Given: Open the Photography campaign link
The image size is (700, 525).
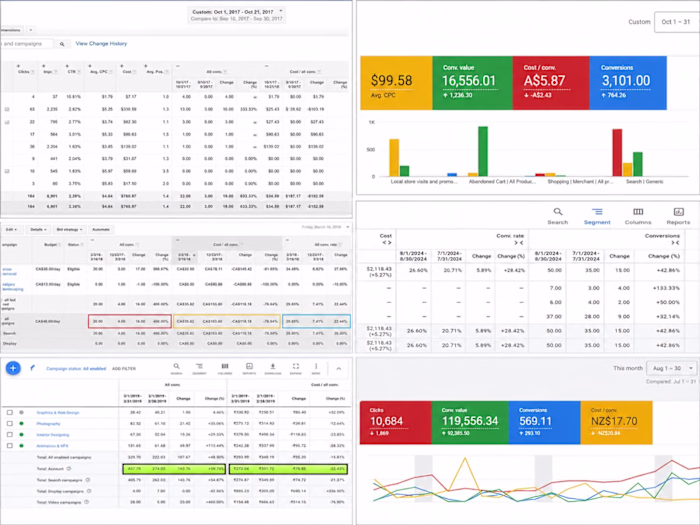Looking at the screenshot, I should point(48,424).
